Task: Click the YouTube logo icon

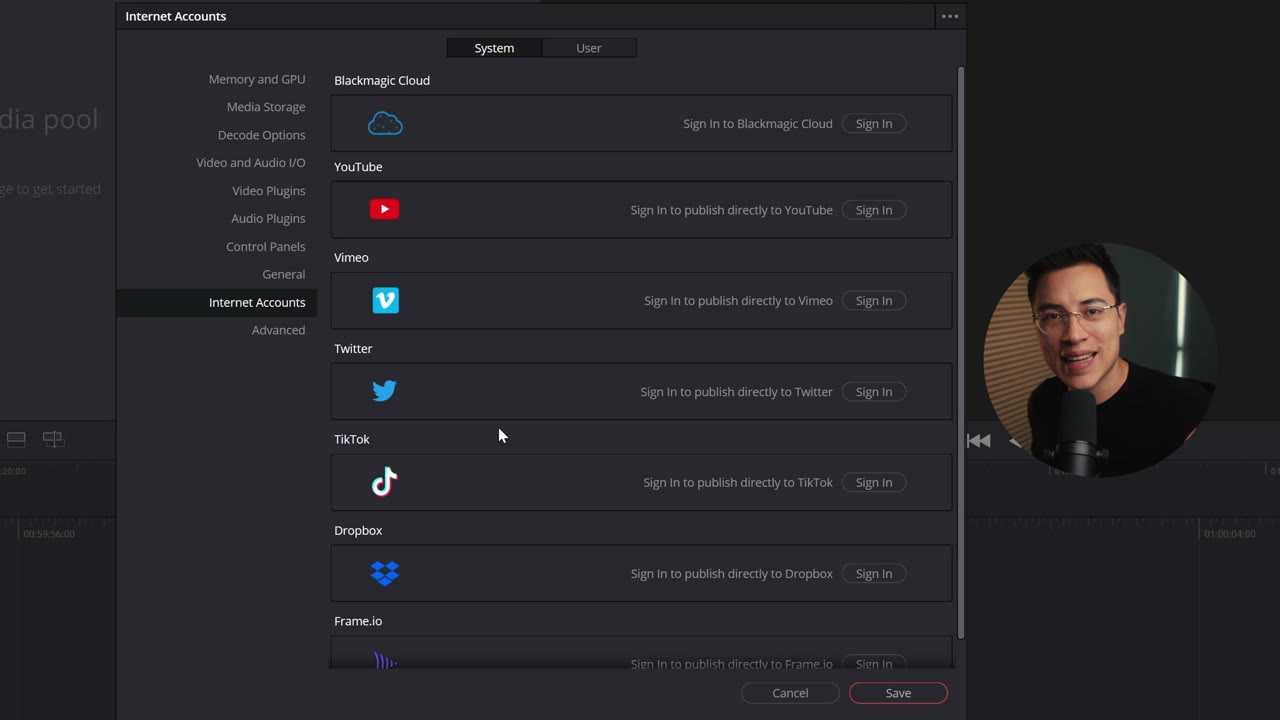Action: [x=384, y=209]
